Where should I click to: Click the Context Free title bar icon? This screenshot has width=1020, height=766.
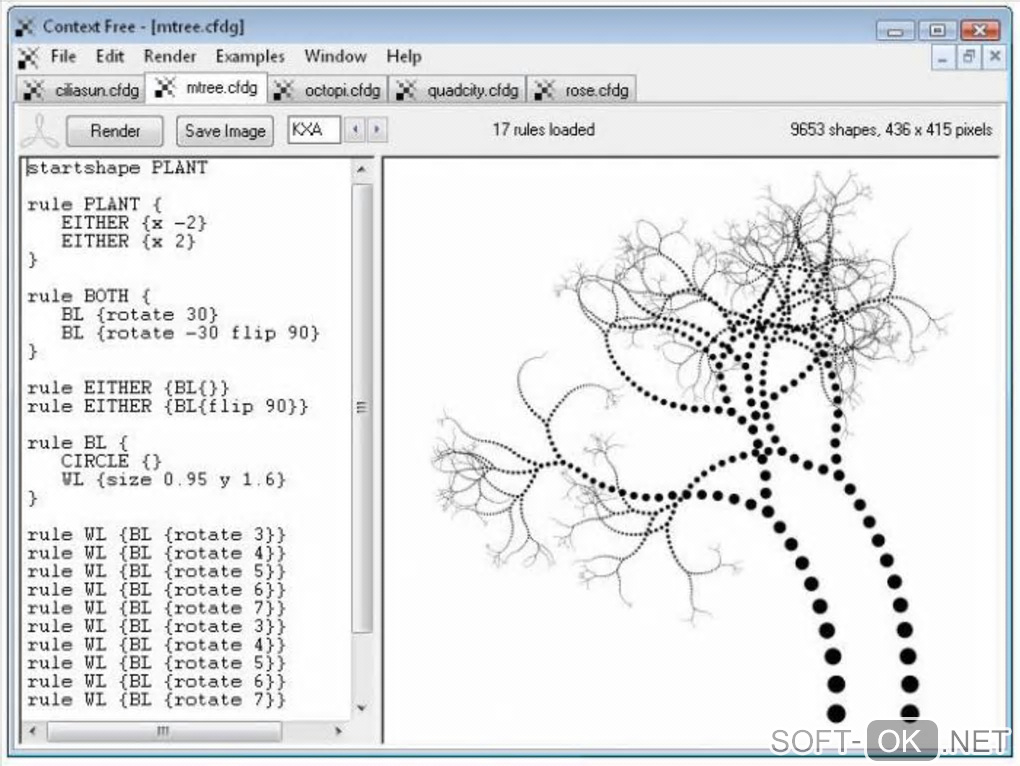pyautogui.click(x=25, y=27)
